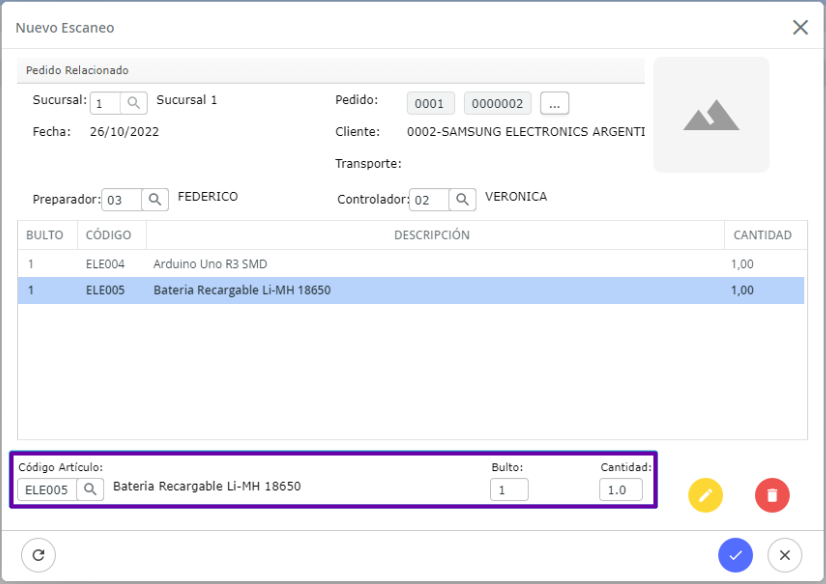Viewport: 826px width, 584px height.
Task: Click the Pedido 0000002 number field
Action: point(497,103)
